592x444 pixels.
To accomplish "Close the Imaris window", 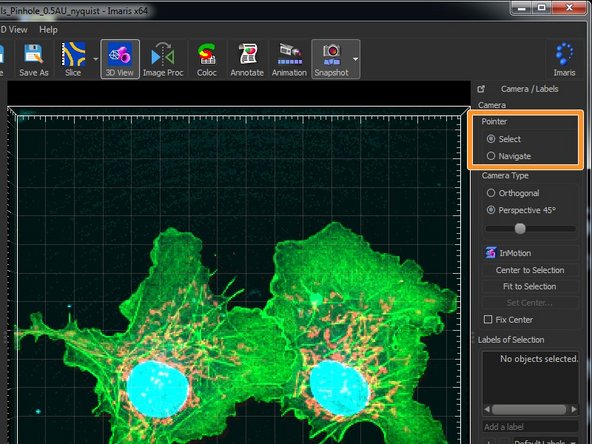I will (569, 8).
